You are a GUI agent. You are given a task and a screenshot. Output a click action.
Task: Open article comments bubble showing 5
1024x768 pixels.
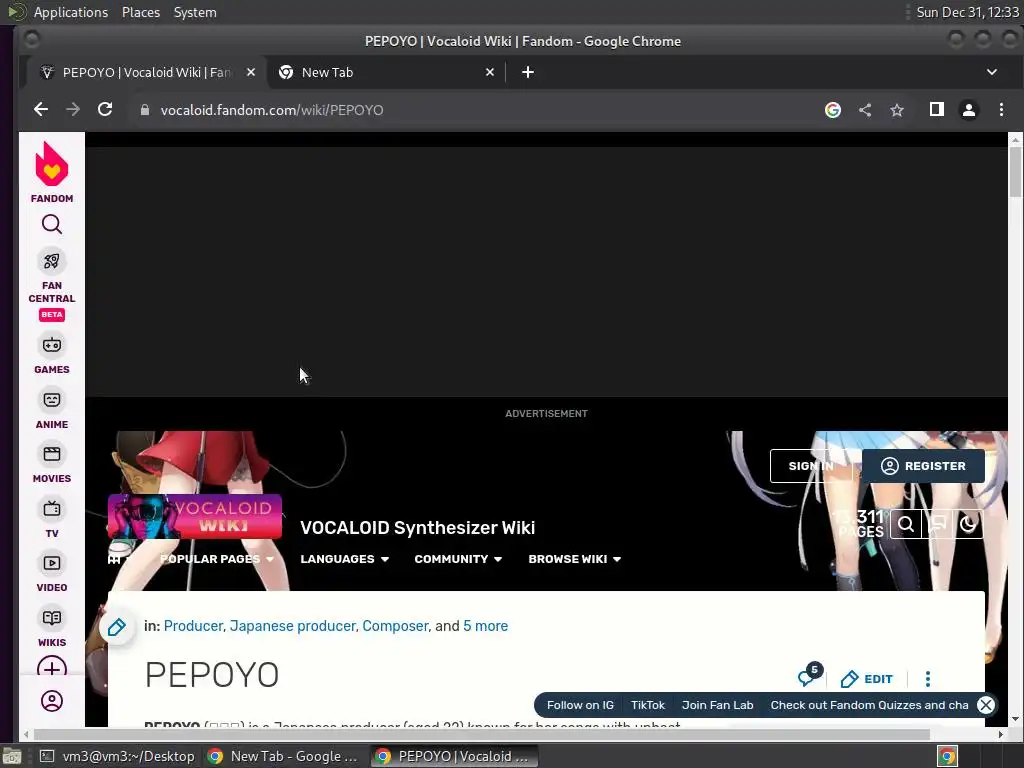point(810,676)
